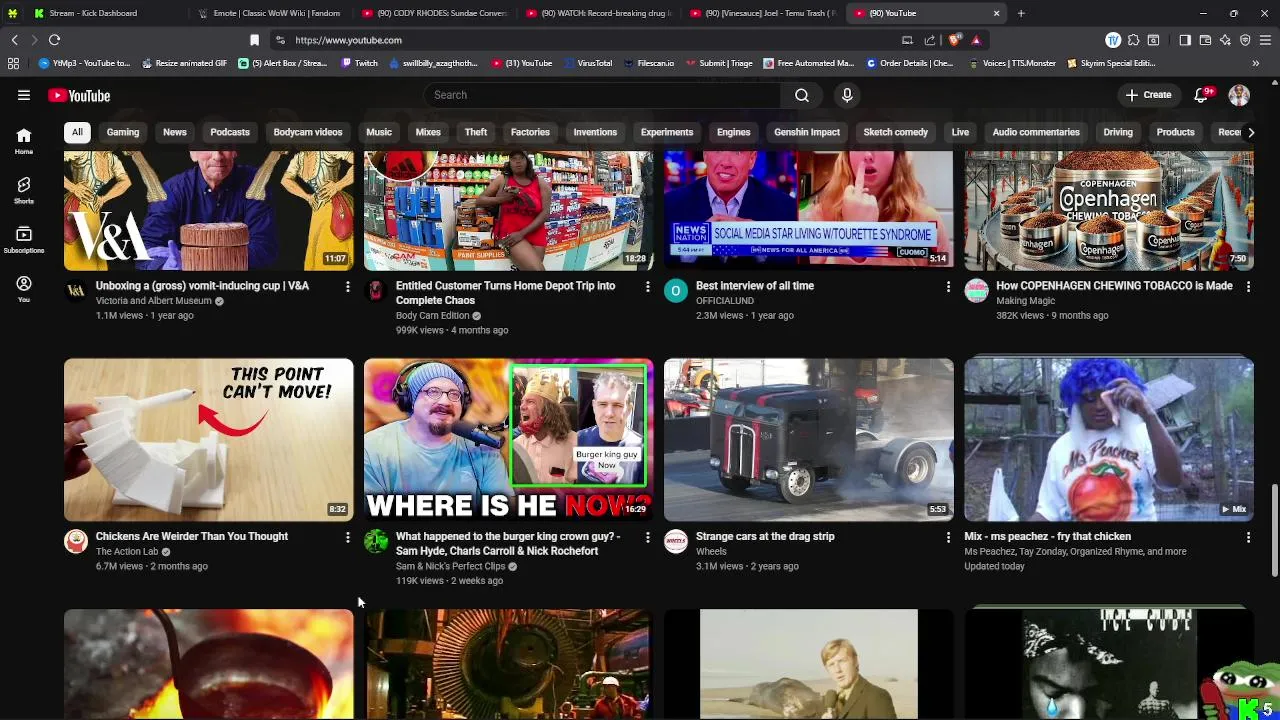Open the Brave shields lion icon
Screen dimensions: 1280x720
click(955, 40)
